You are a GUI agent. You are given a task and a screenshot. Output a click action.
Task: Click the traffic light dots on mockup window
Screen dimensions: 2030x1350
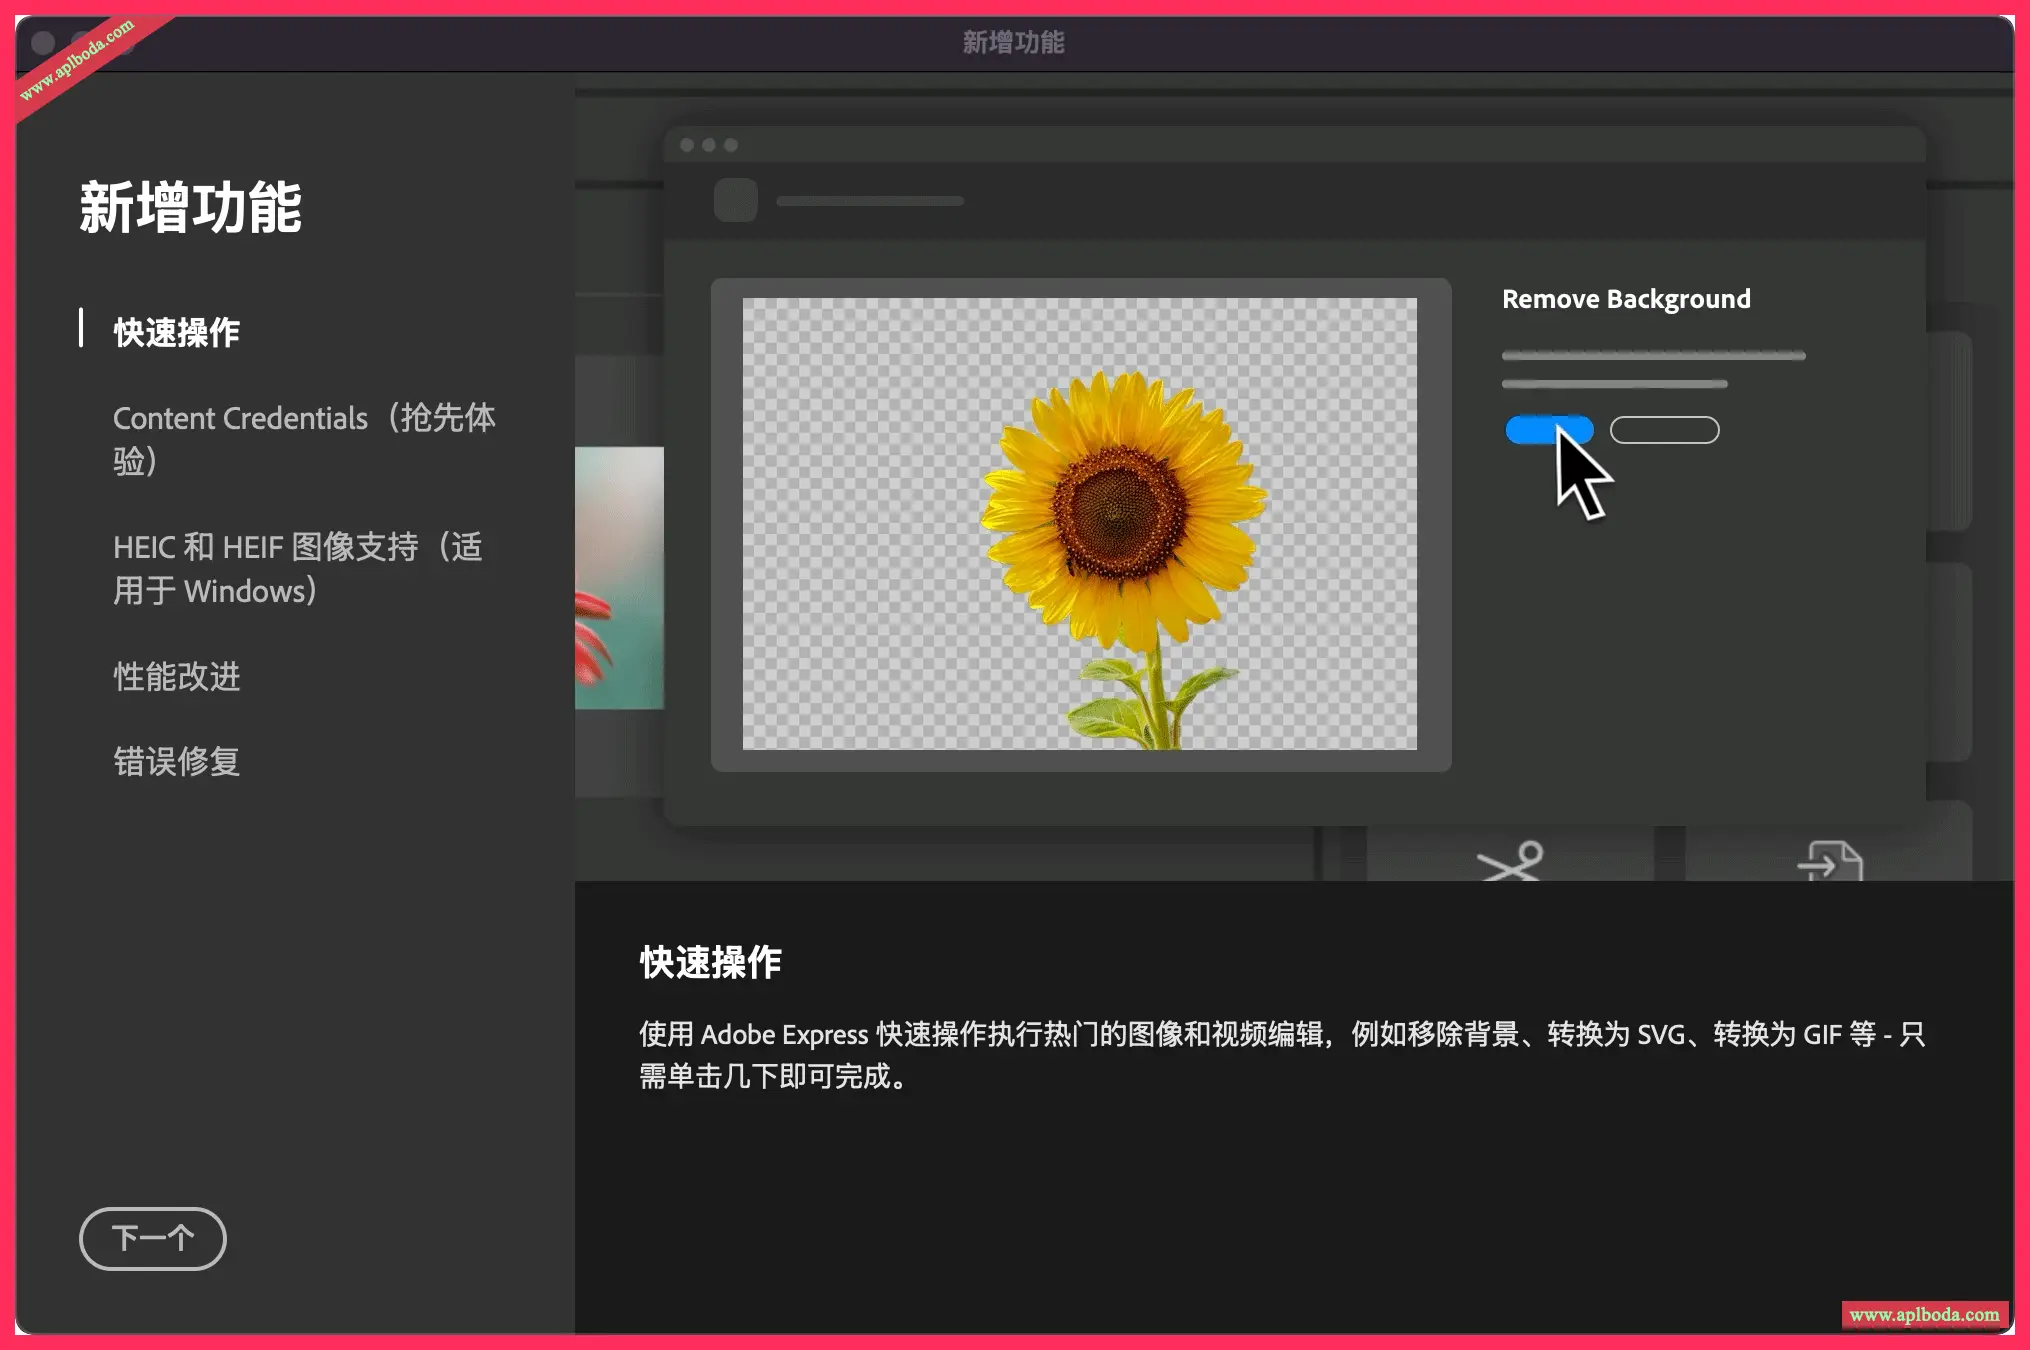pyautogui.click(x=707, y=144)
